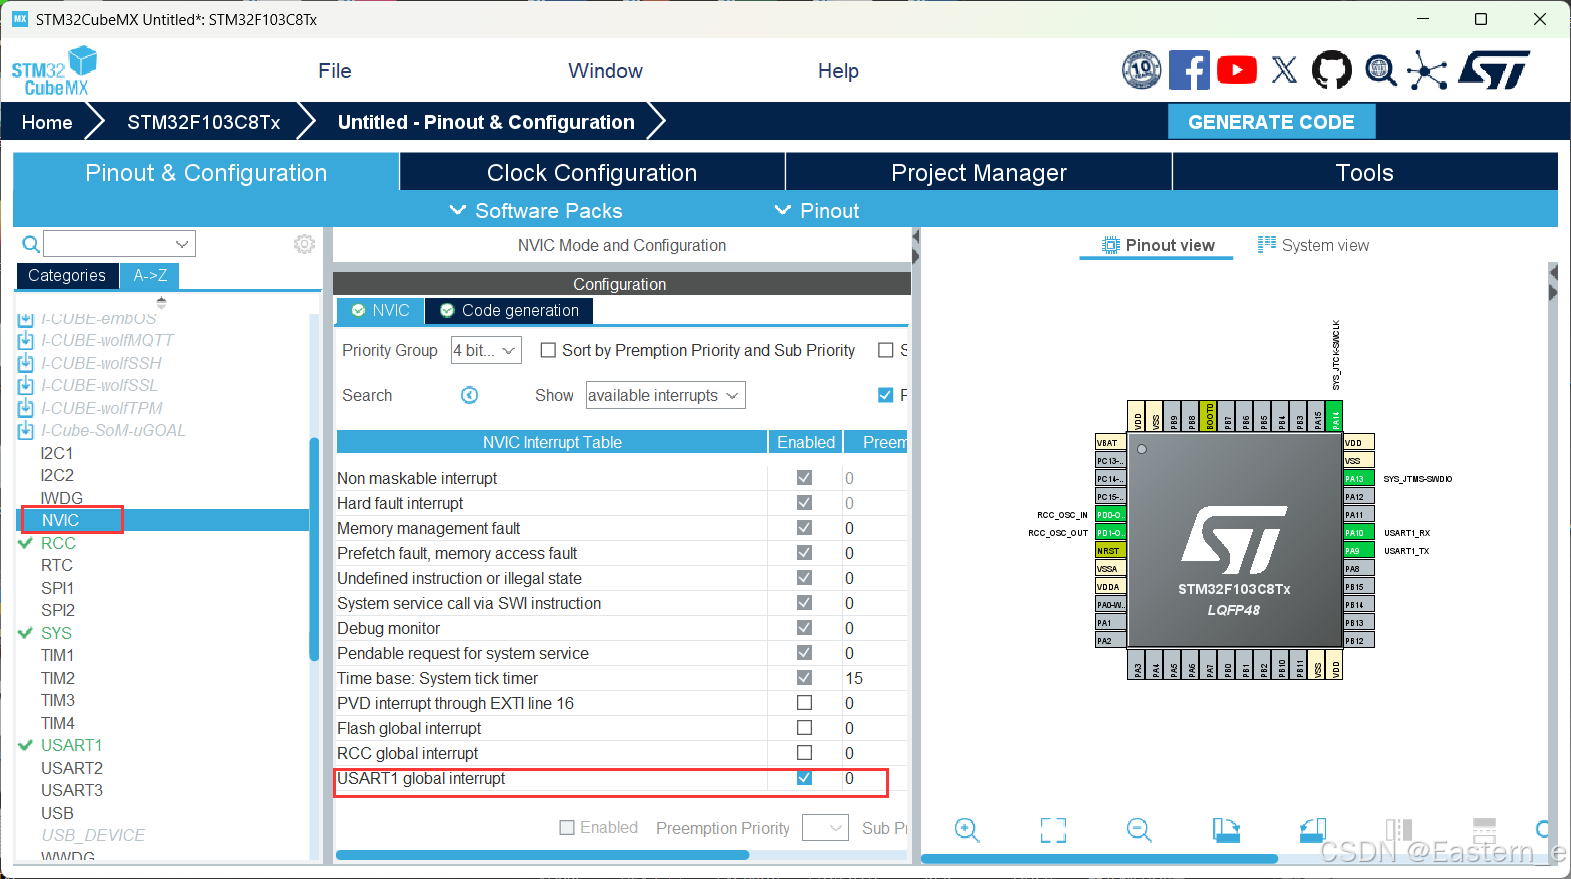This screenshot has width=1571, height=879.
Task: Open the category search combo box arrow
Action: coord(182,244)
